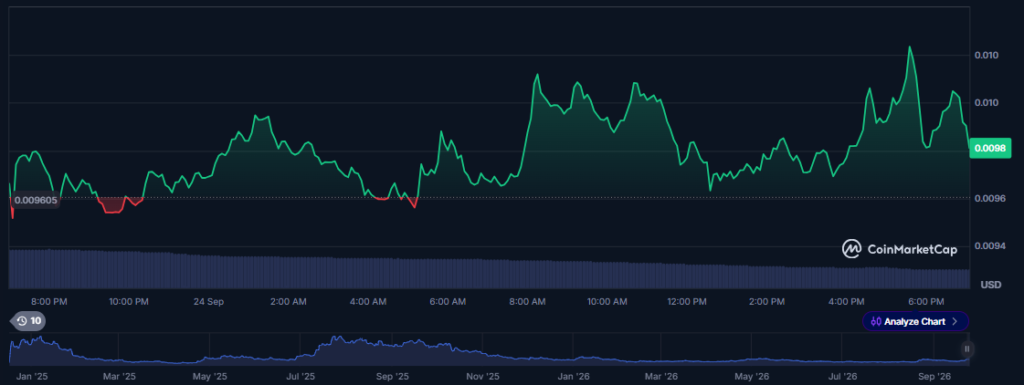This screenshot has width=1024, height=385.
Task: Click the 8:00 AM time label
Action: point(528,301)
